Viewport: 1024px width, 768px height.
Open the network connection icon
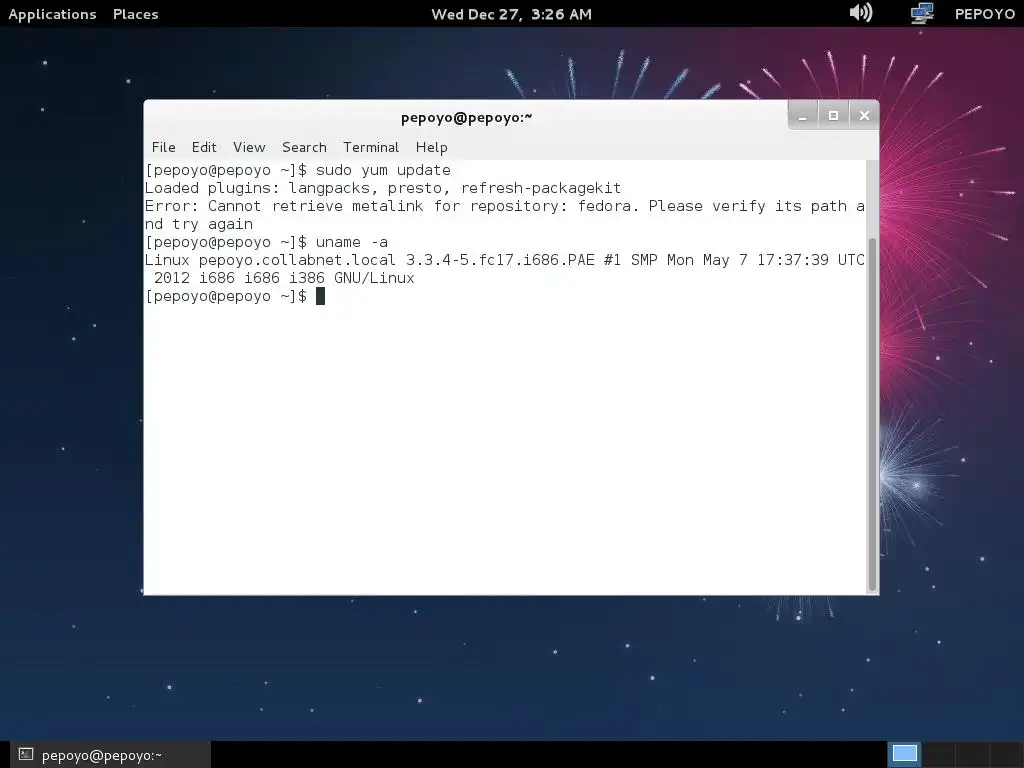[921, 13]
